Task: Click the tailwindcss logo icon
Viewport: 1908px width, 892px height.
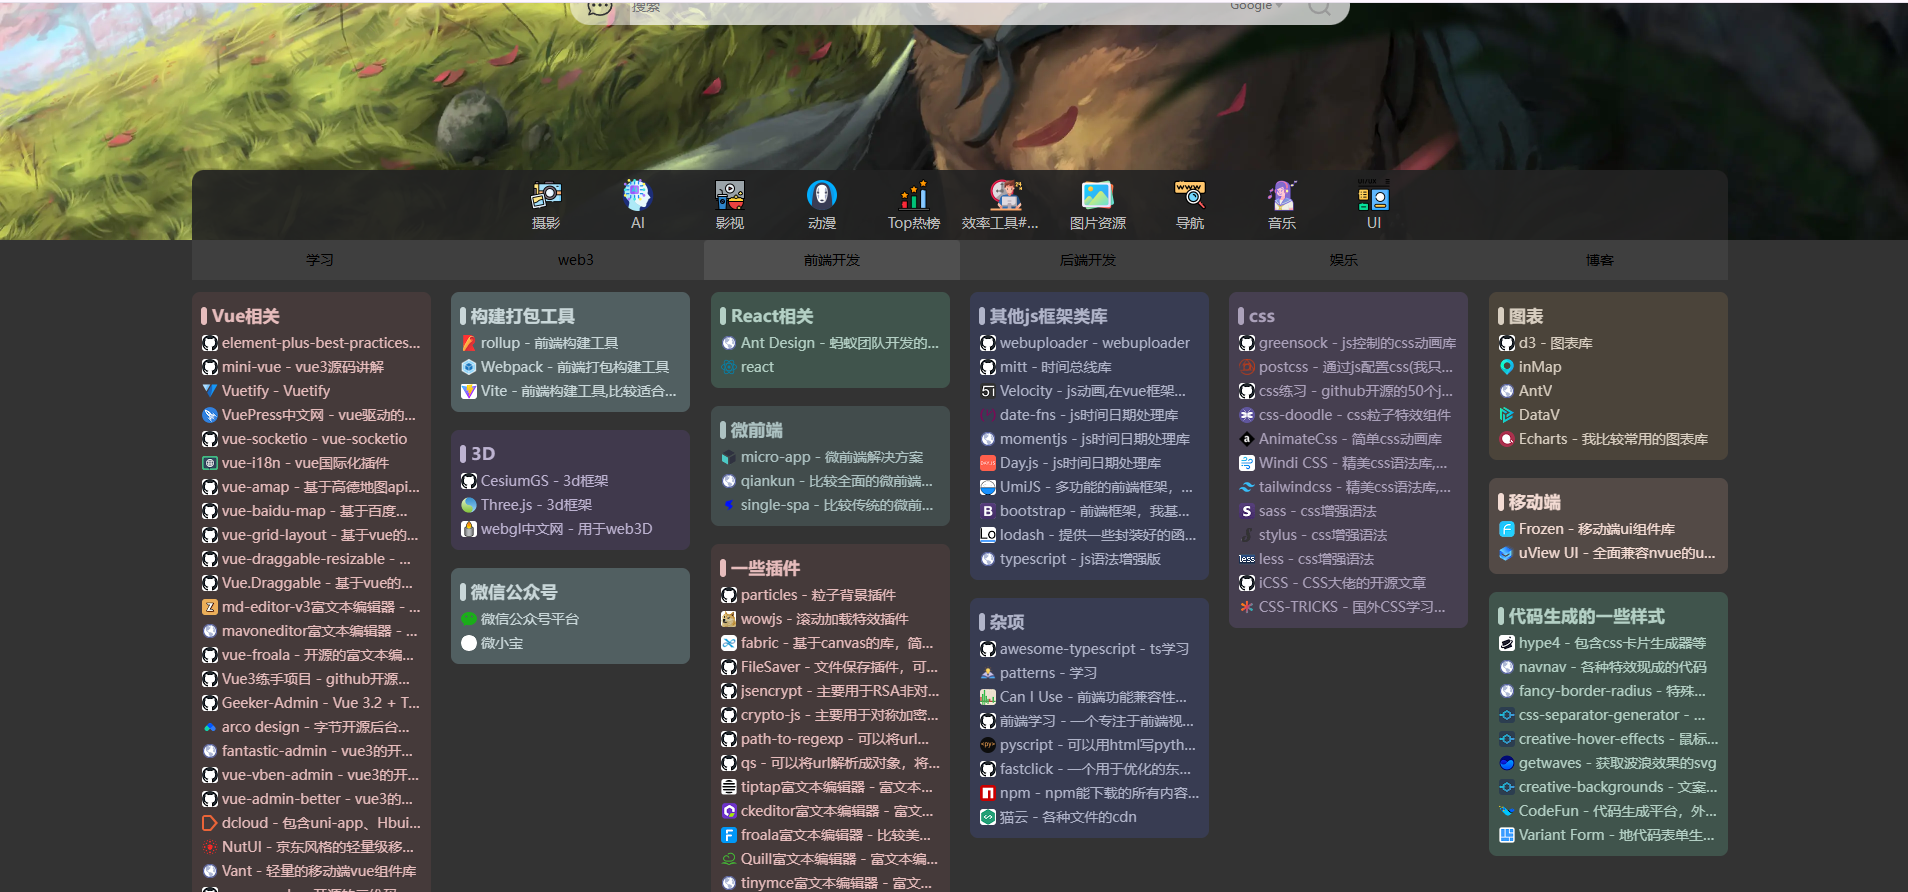Action: coord(1247,487)
